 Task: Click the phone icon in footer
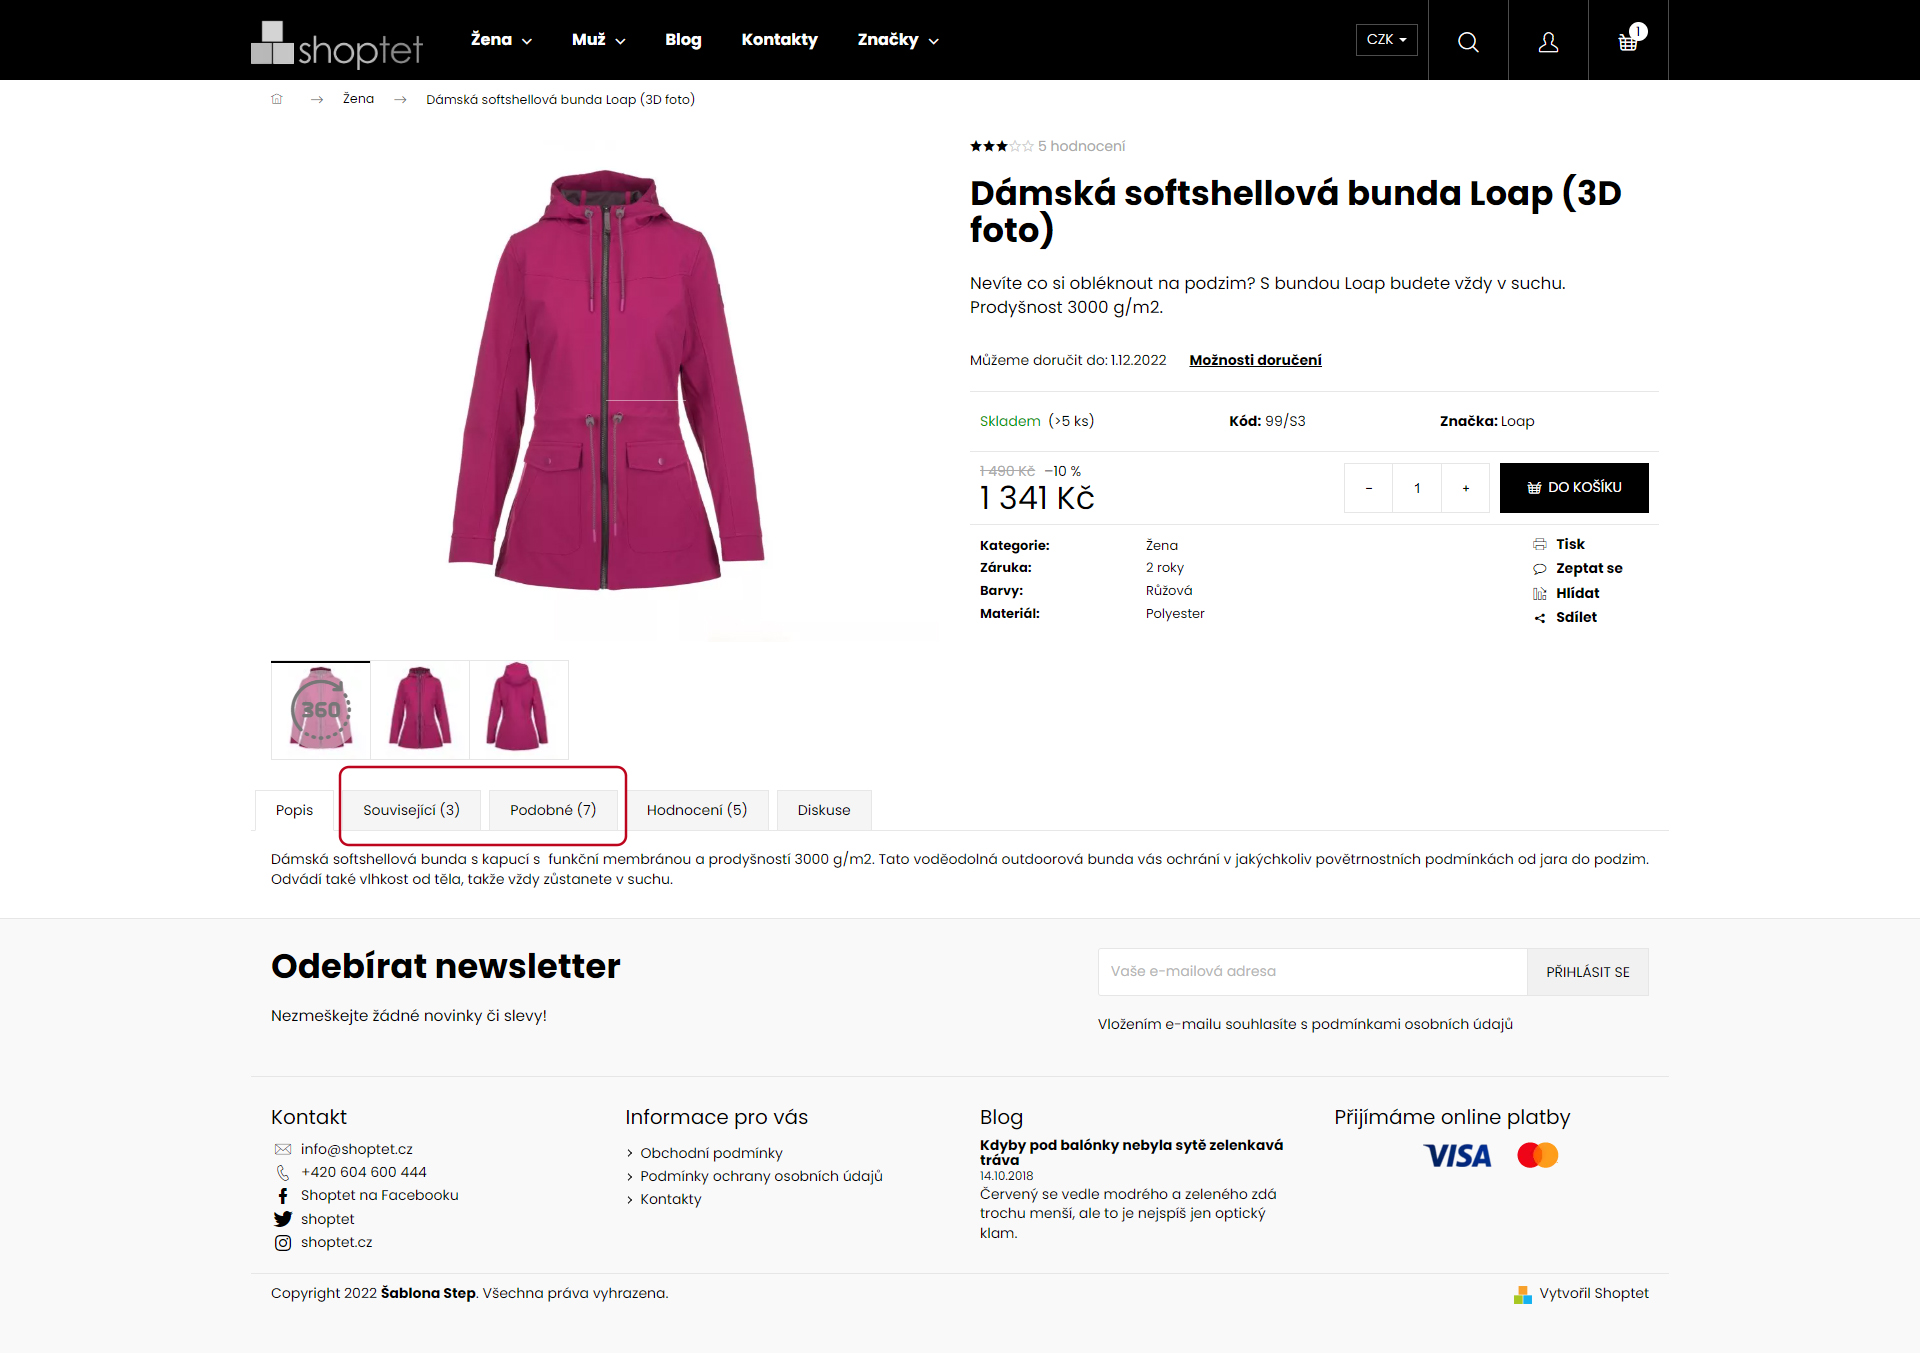pyautogui.click(x=283, y=1172)
